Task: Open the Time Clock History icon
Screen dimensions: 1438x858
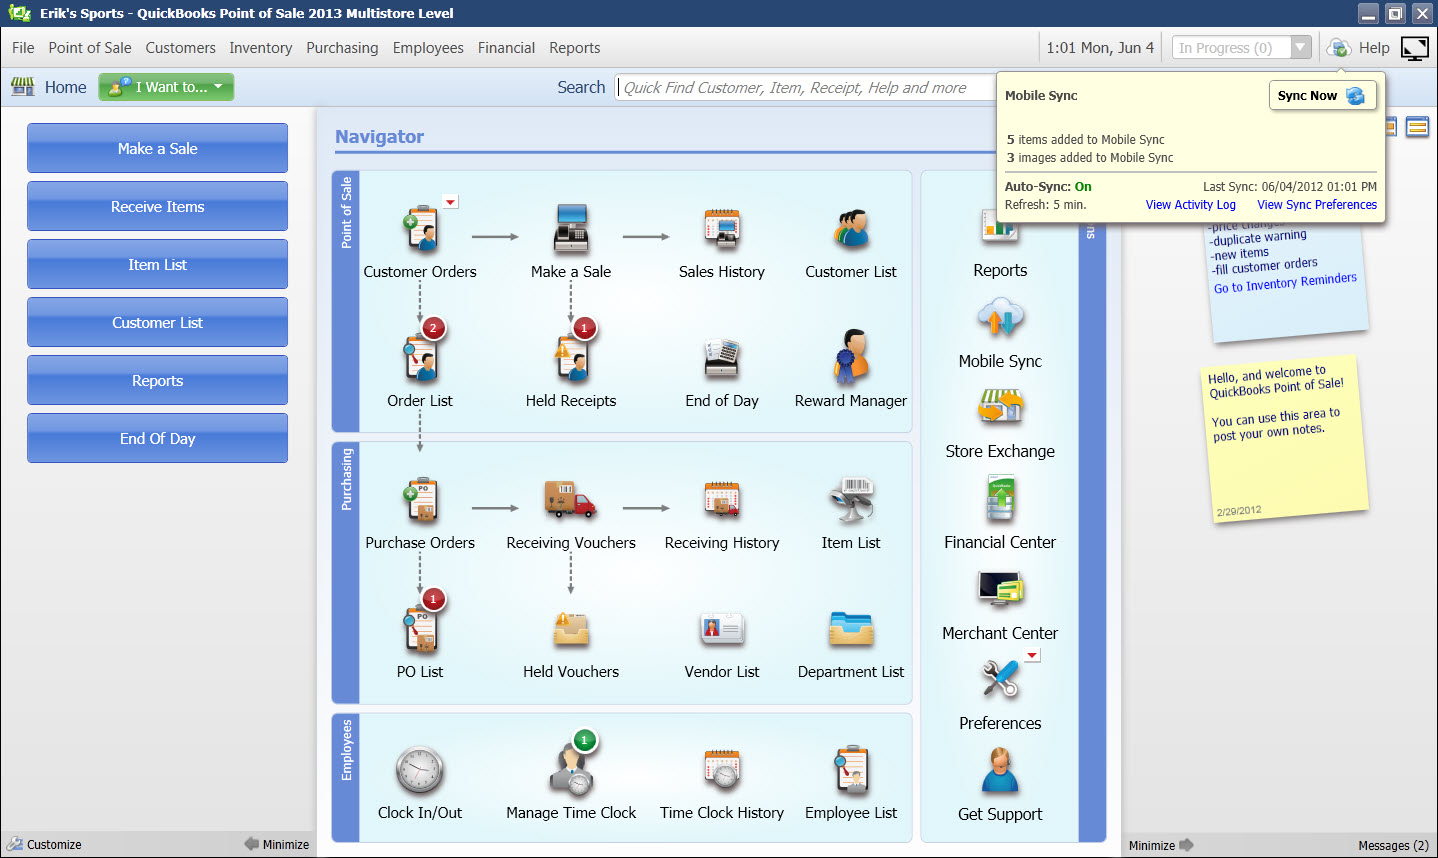Action: point(722,771)
